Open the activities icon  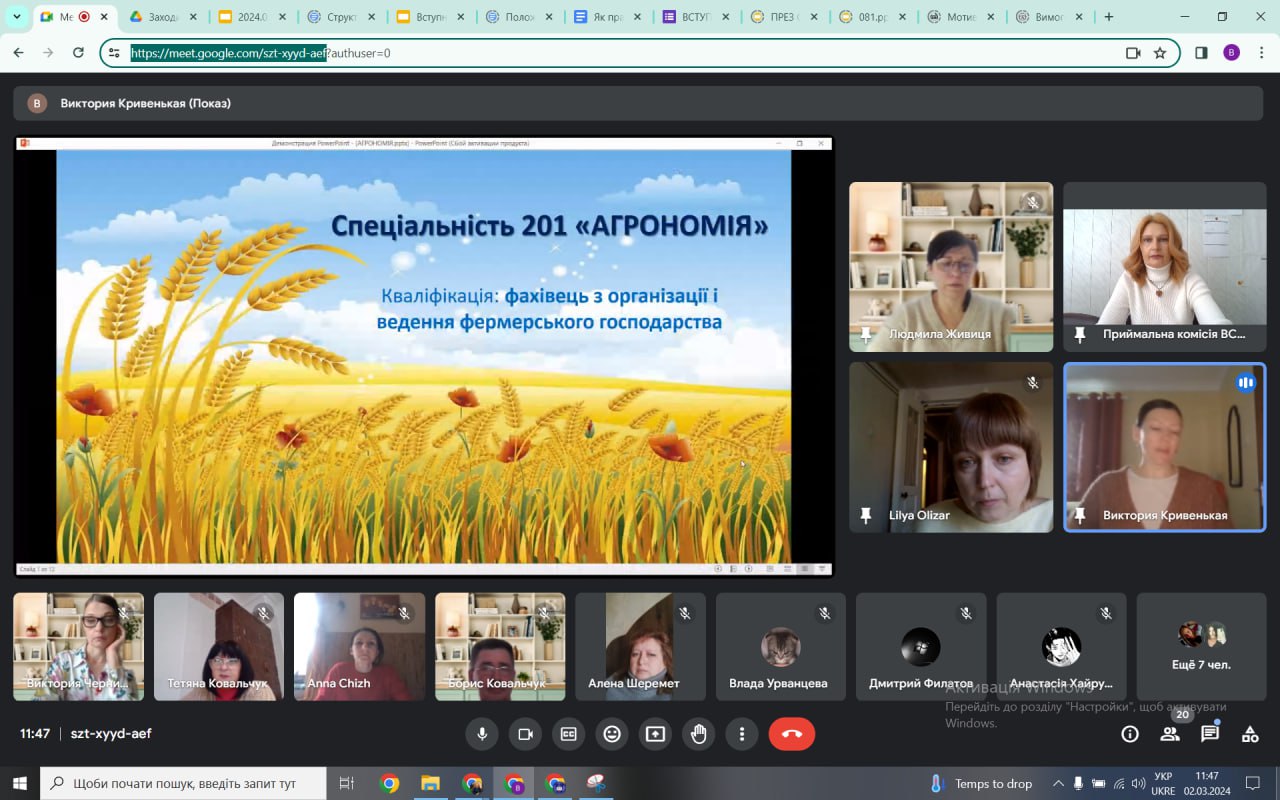[1250, 734]
